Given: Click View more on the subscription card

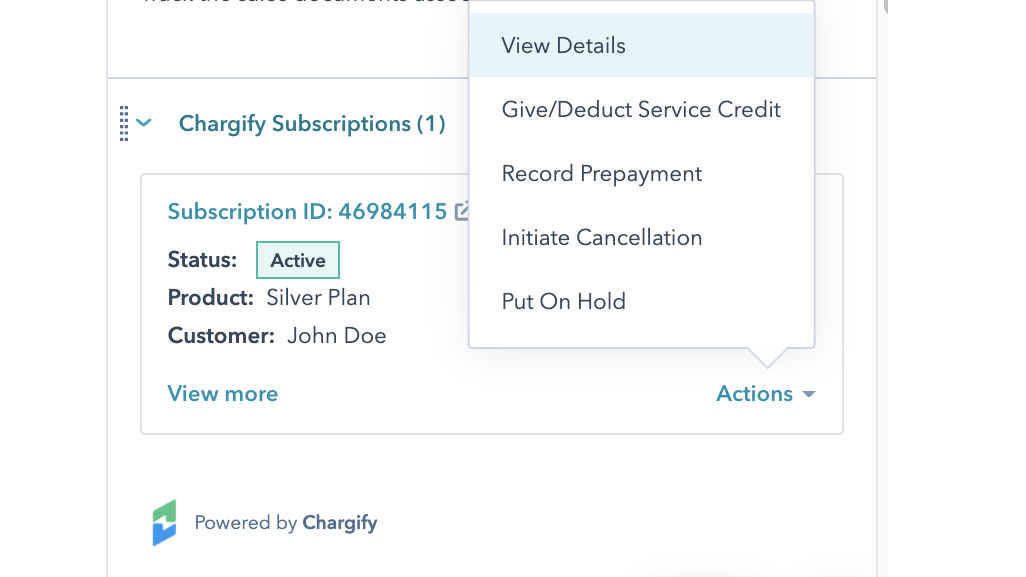Looking at the screenshot, I should [223, 393].
